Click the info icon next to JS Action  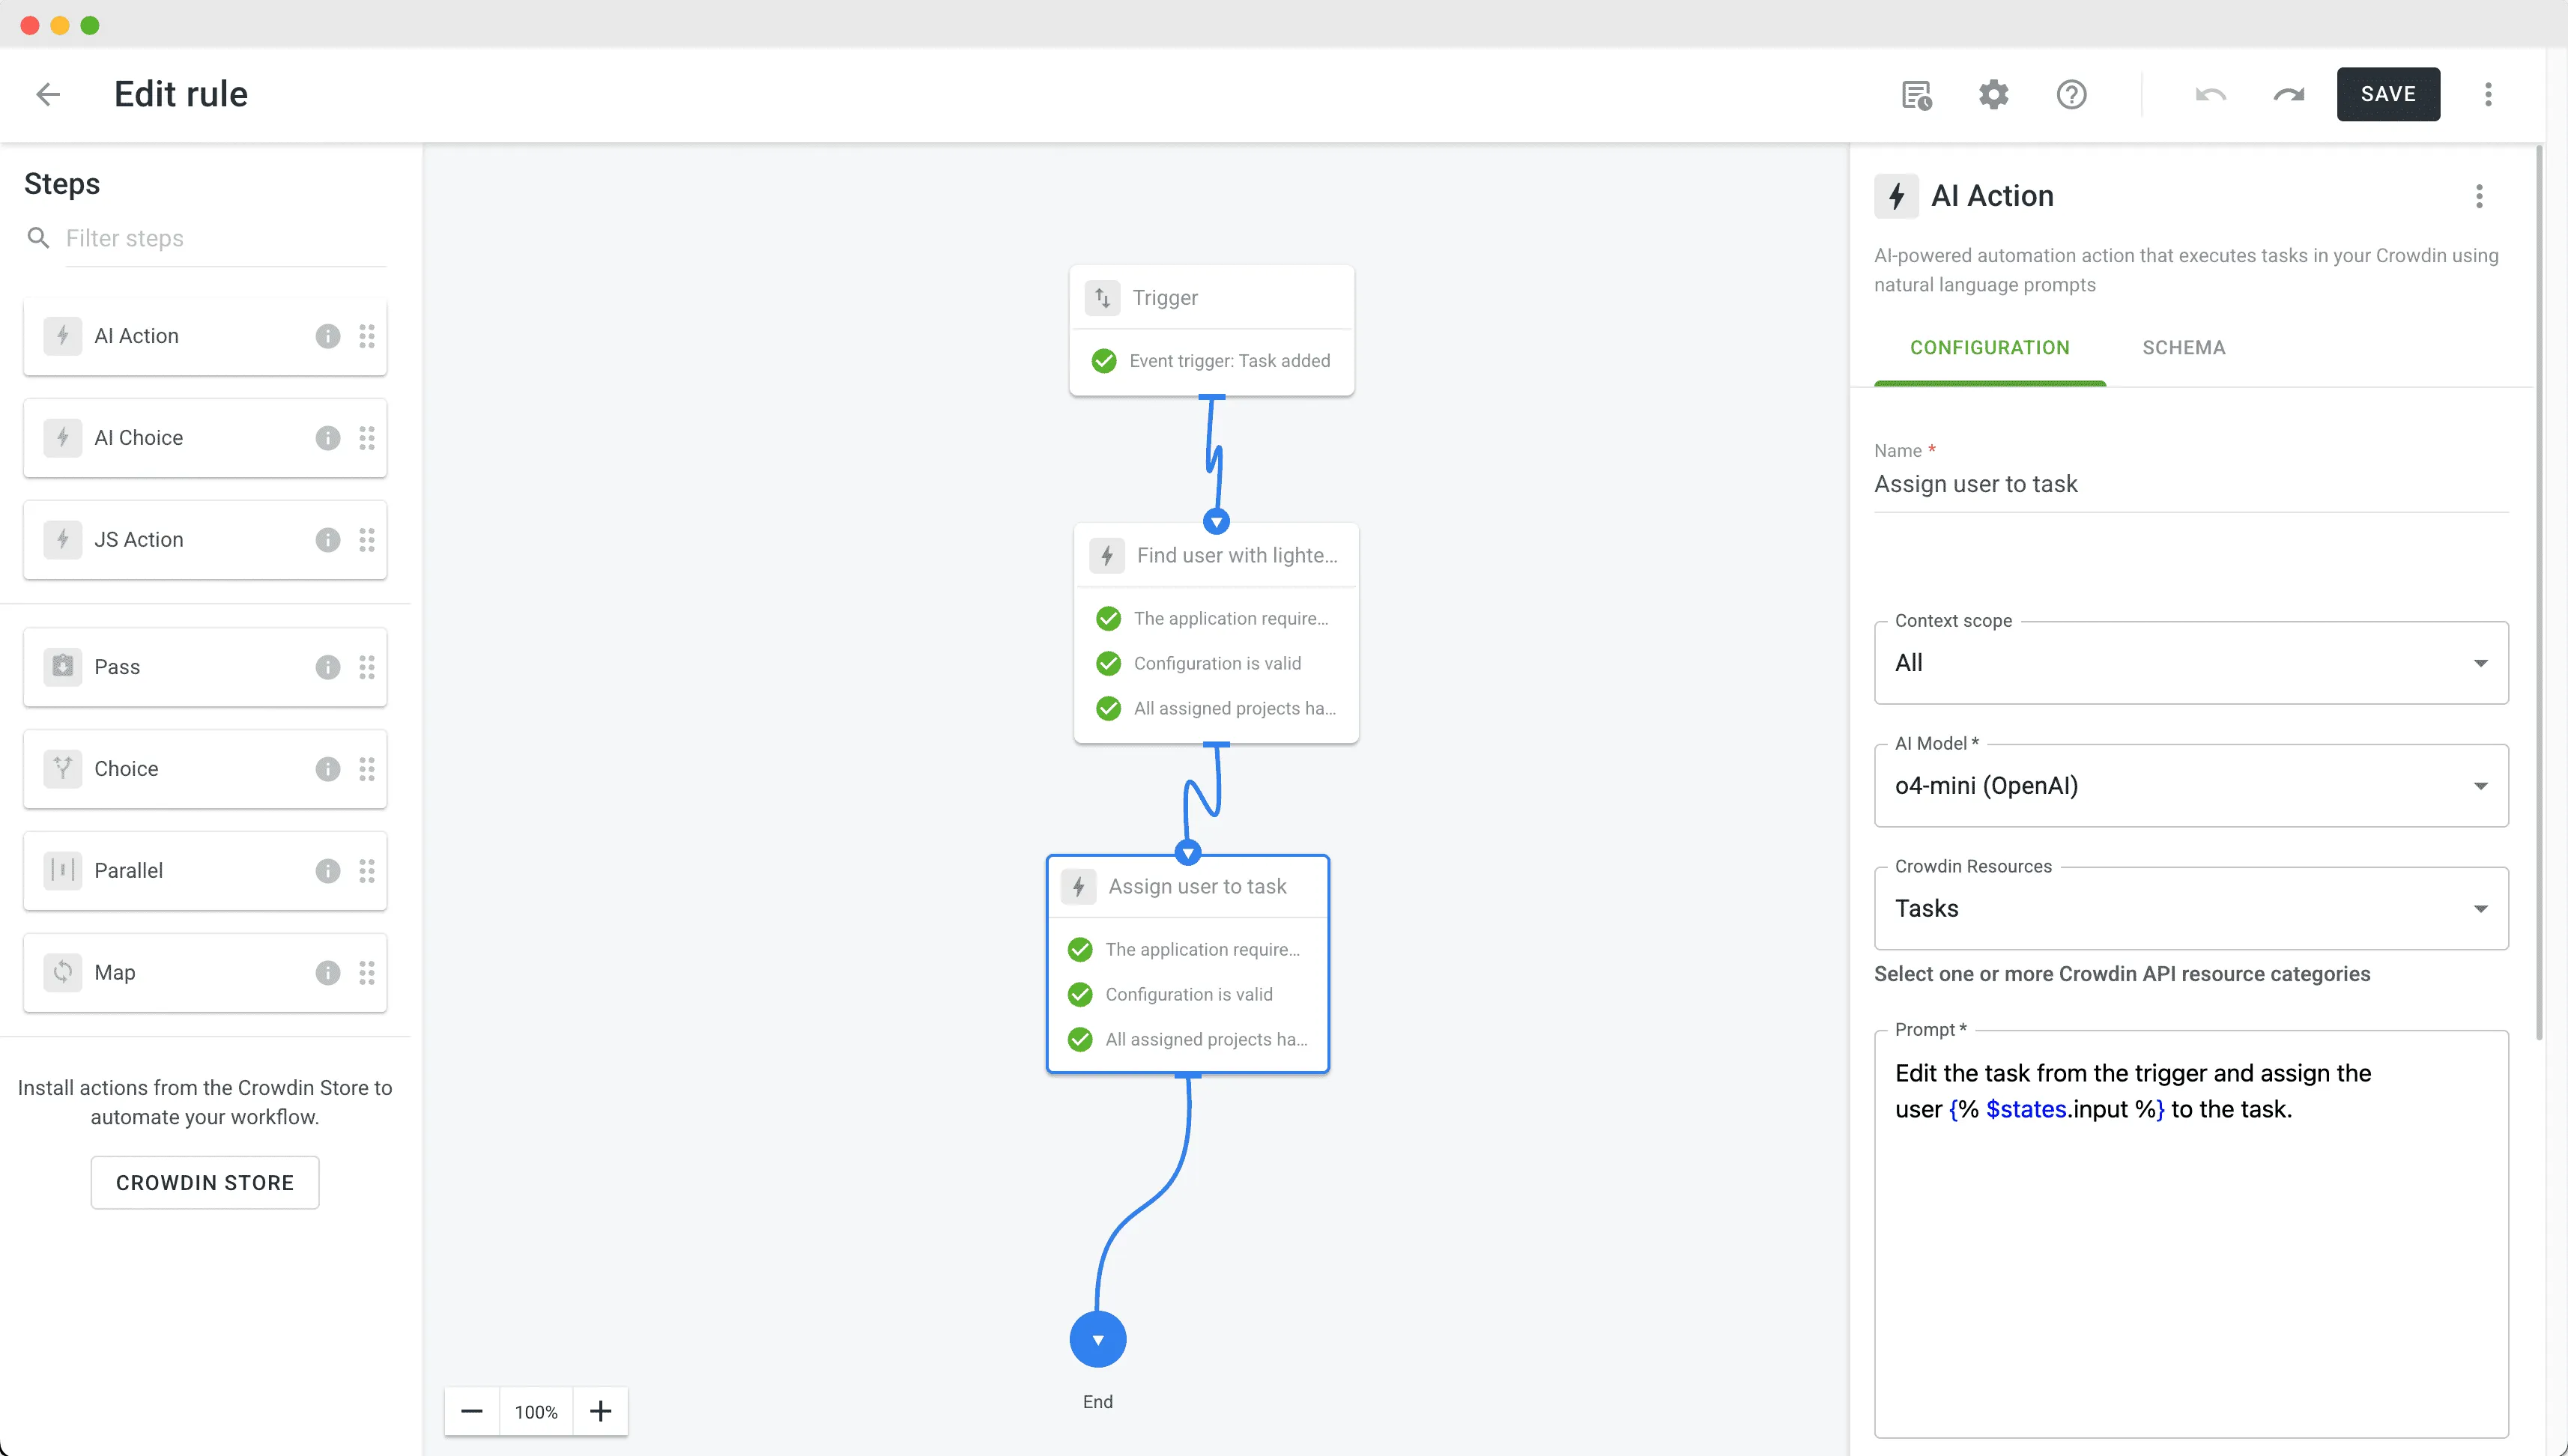pos(327,540)
